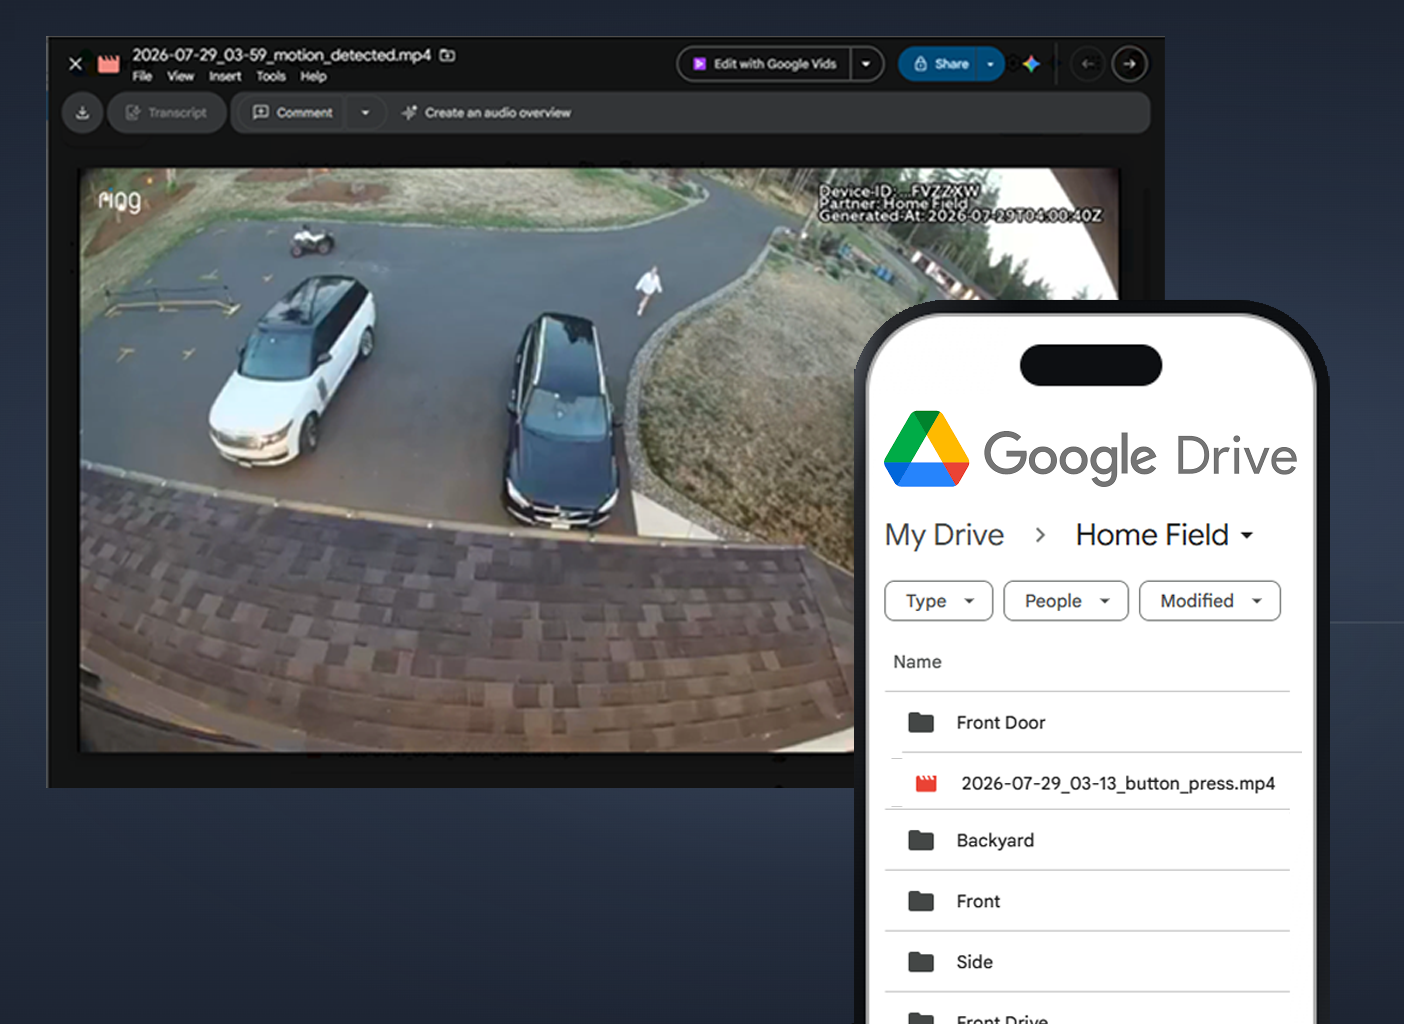Screen dimensions: 1404x1024
Task: Open the View menu
Action: (180, 76)
